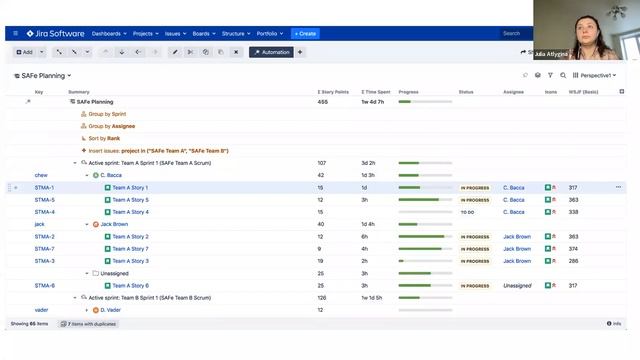Click the scissors cut icon
Image resolution: width=640 pixels, height=360 pixels.
(190, 52)
